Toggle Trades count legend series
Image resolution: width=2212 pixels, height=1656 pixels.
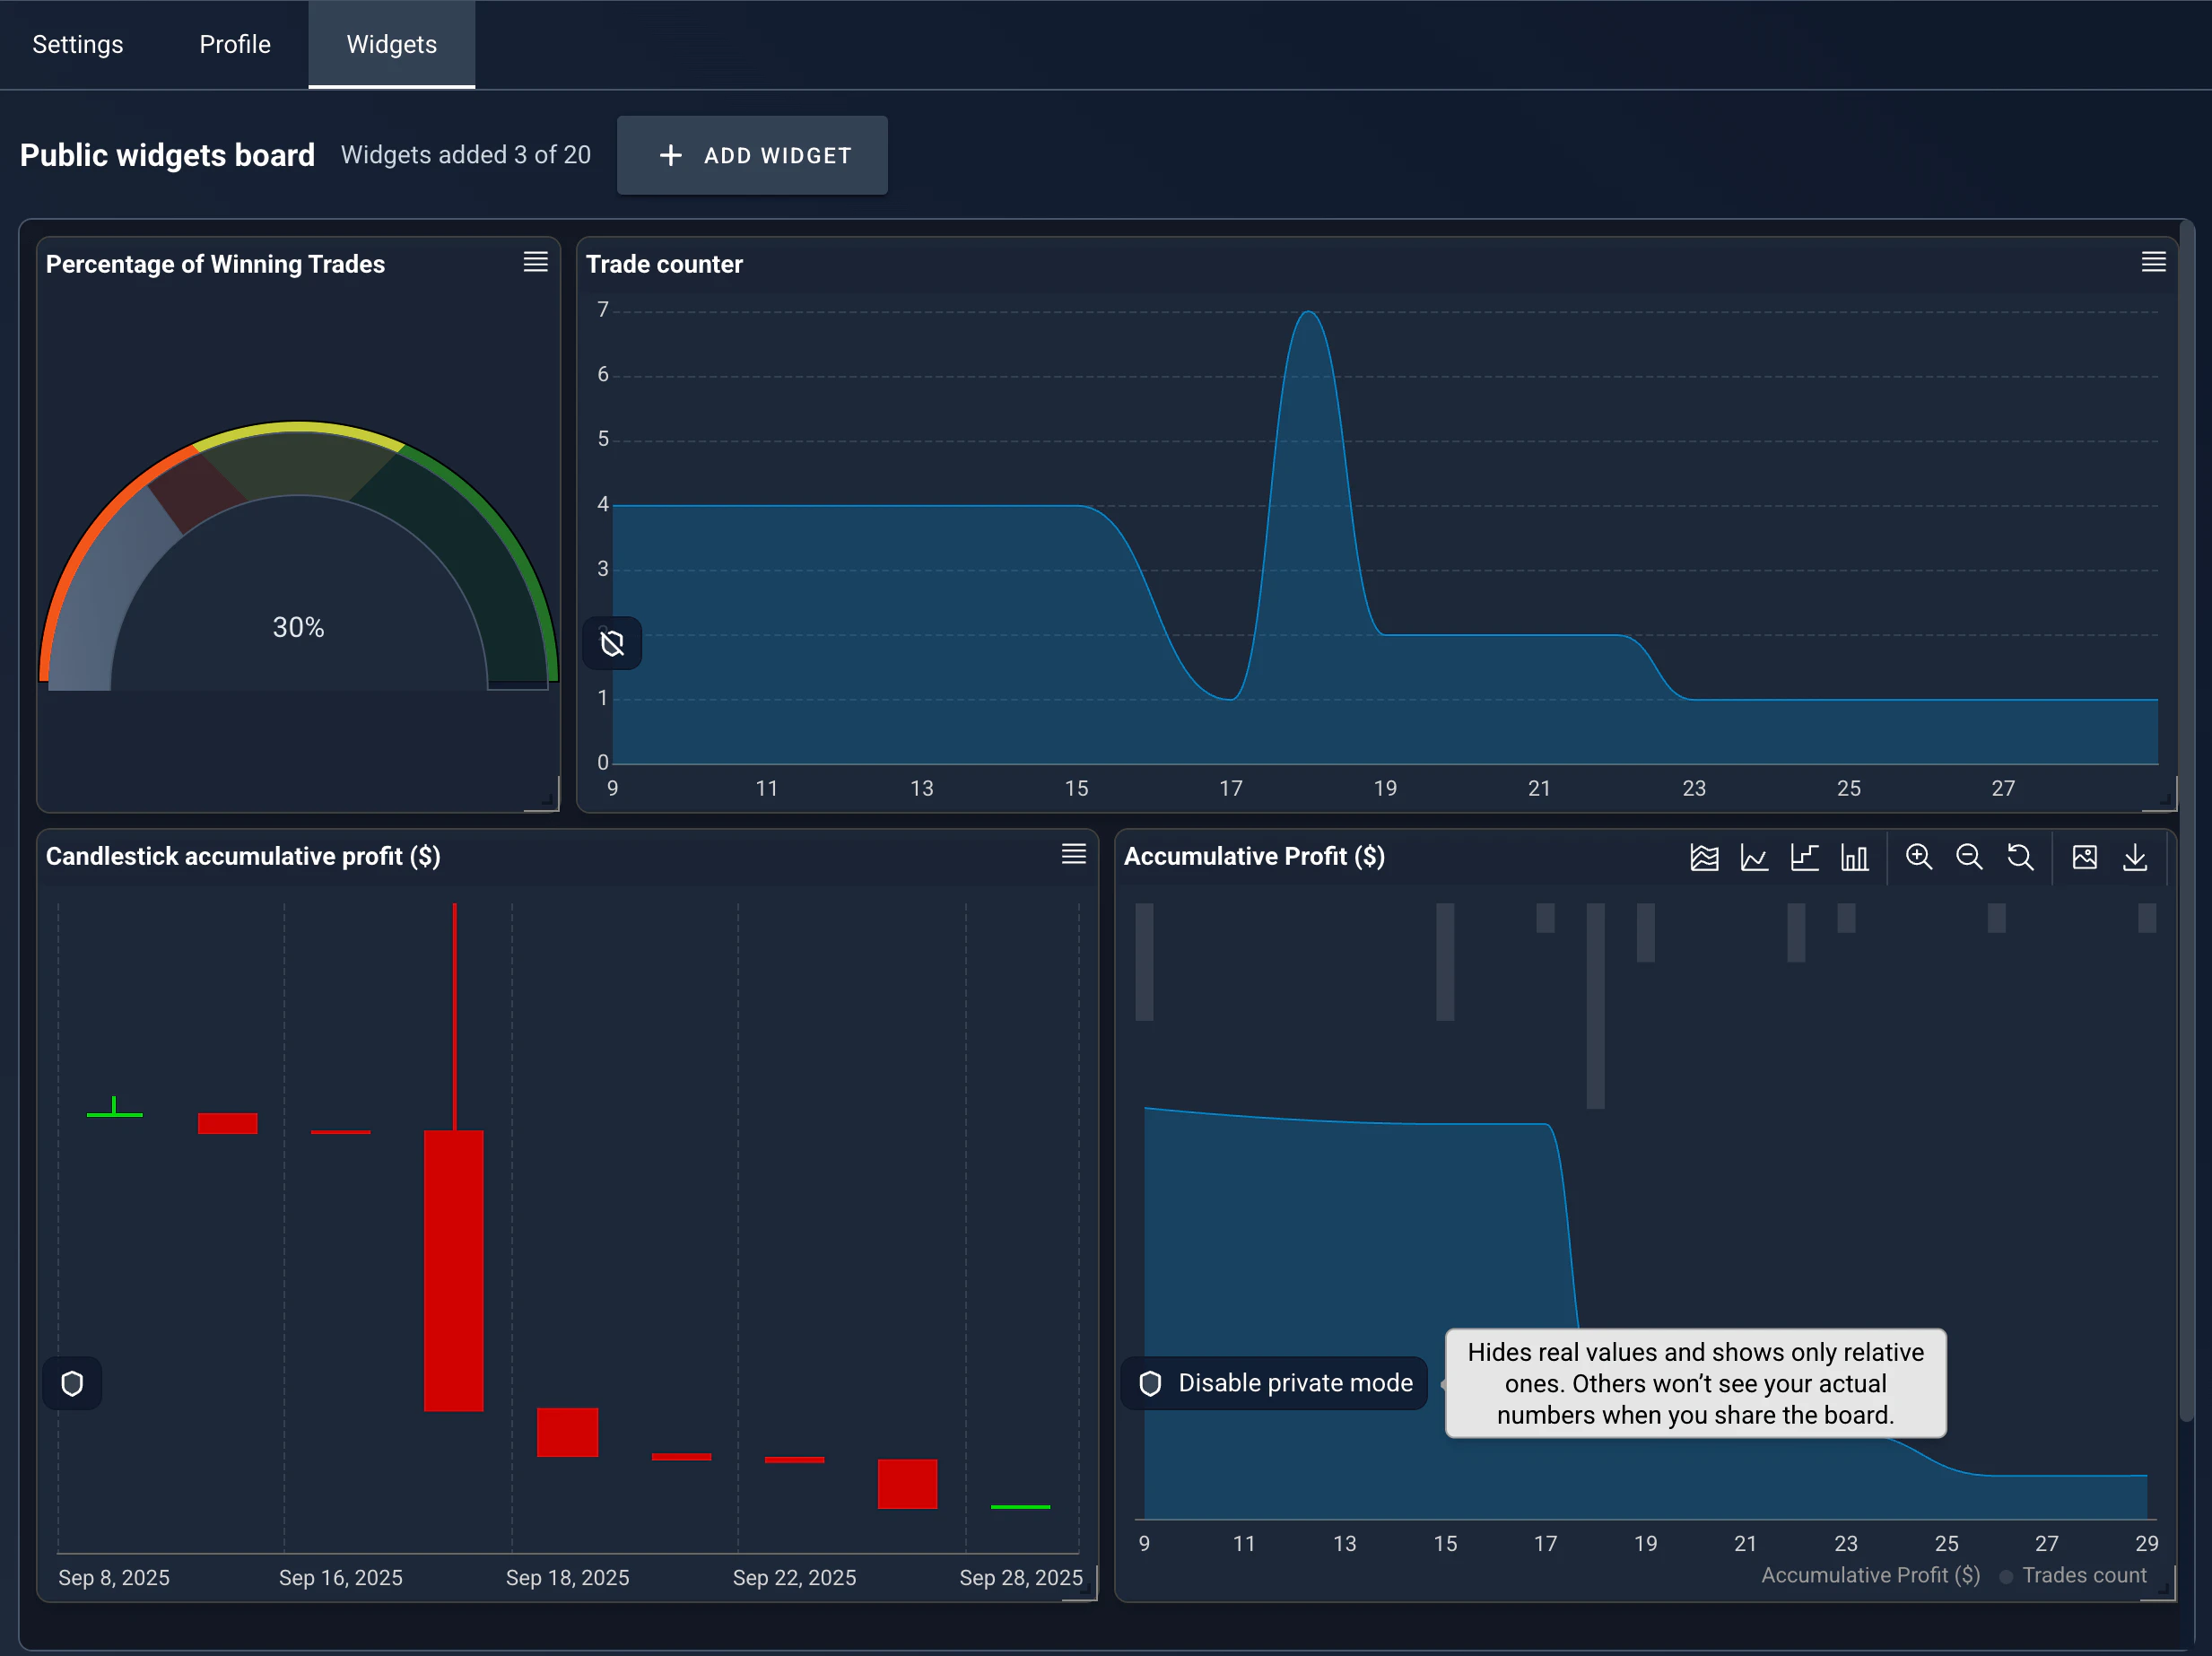click(2073, 1575)
